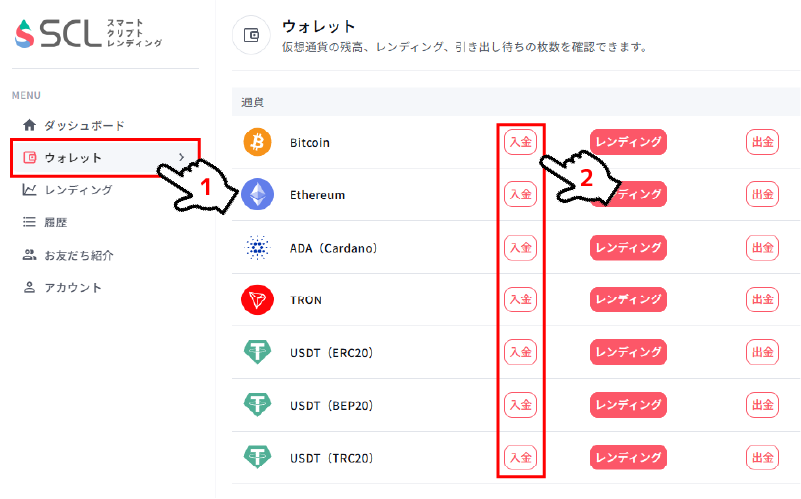Select お友だち紹介 in the sidebar

click(x=78, y=255)
